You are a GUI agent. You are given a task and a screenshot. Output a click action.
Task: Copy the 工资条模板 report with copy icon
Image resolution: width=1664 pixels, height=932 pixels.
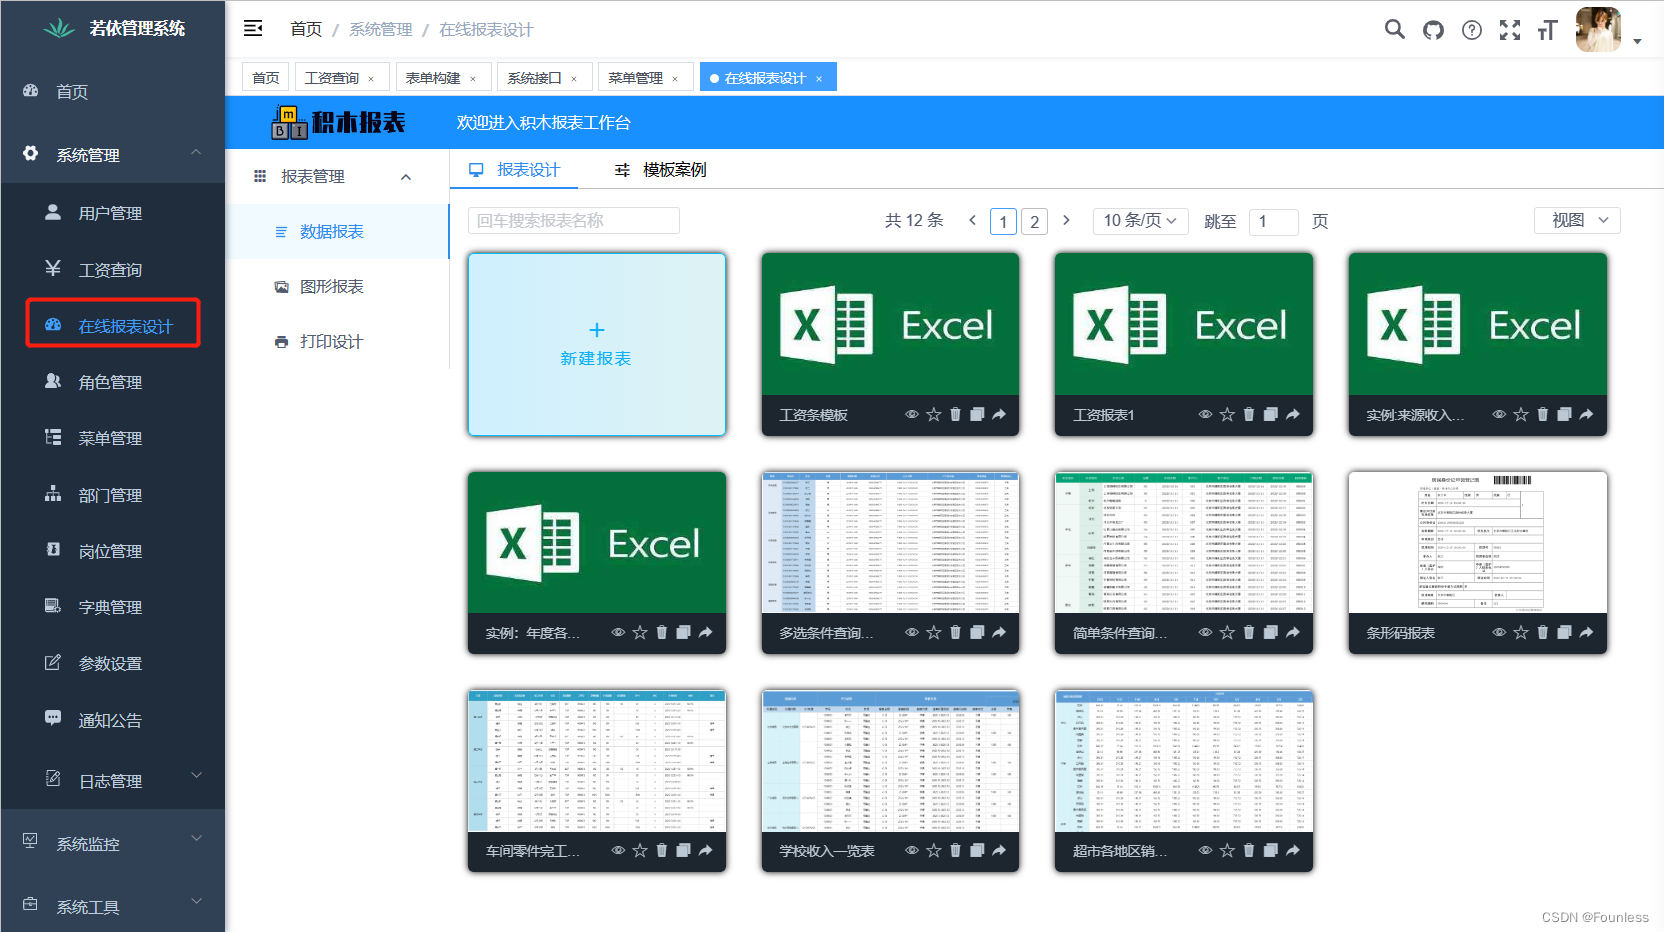[x=977, y=414]
